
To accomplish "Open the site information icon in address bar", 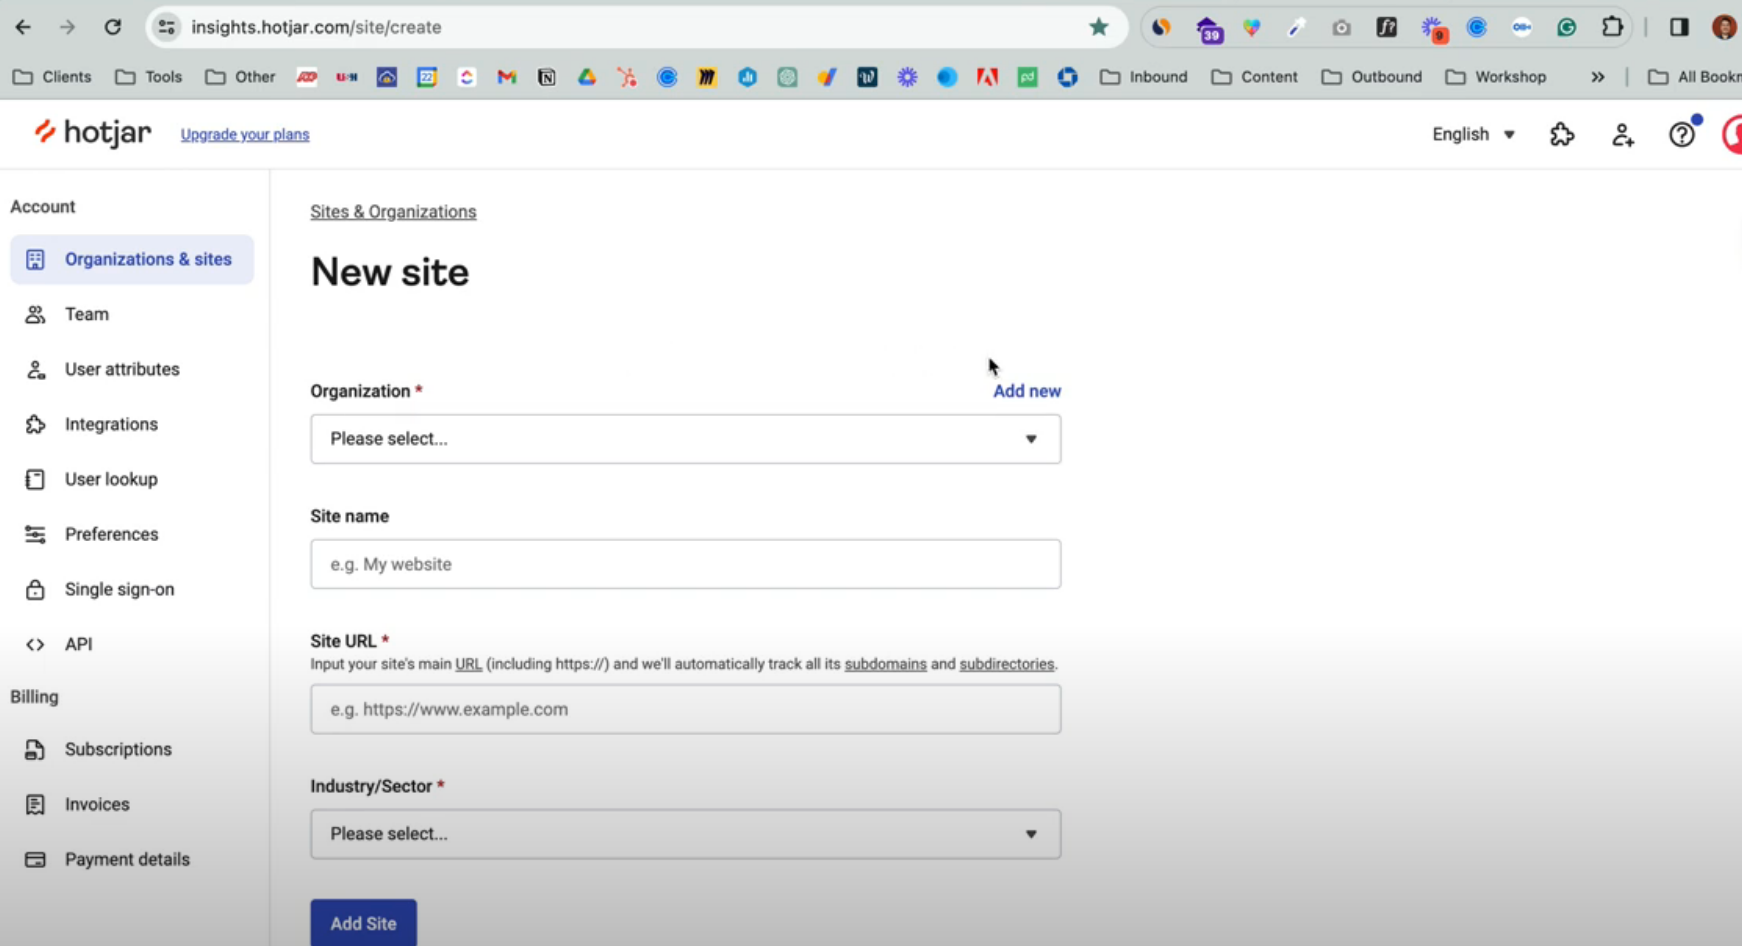I will point(167,27).
